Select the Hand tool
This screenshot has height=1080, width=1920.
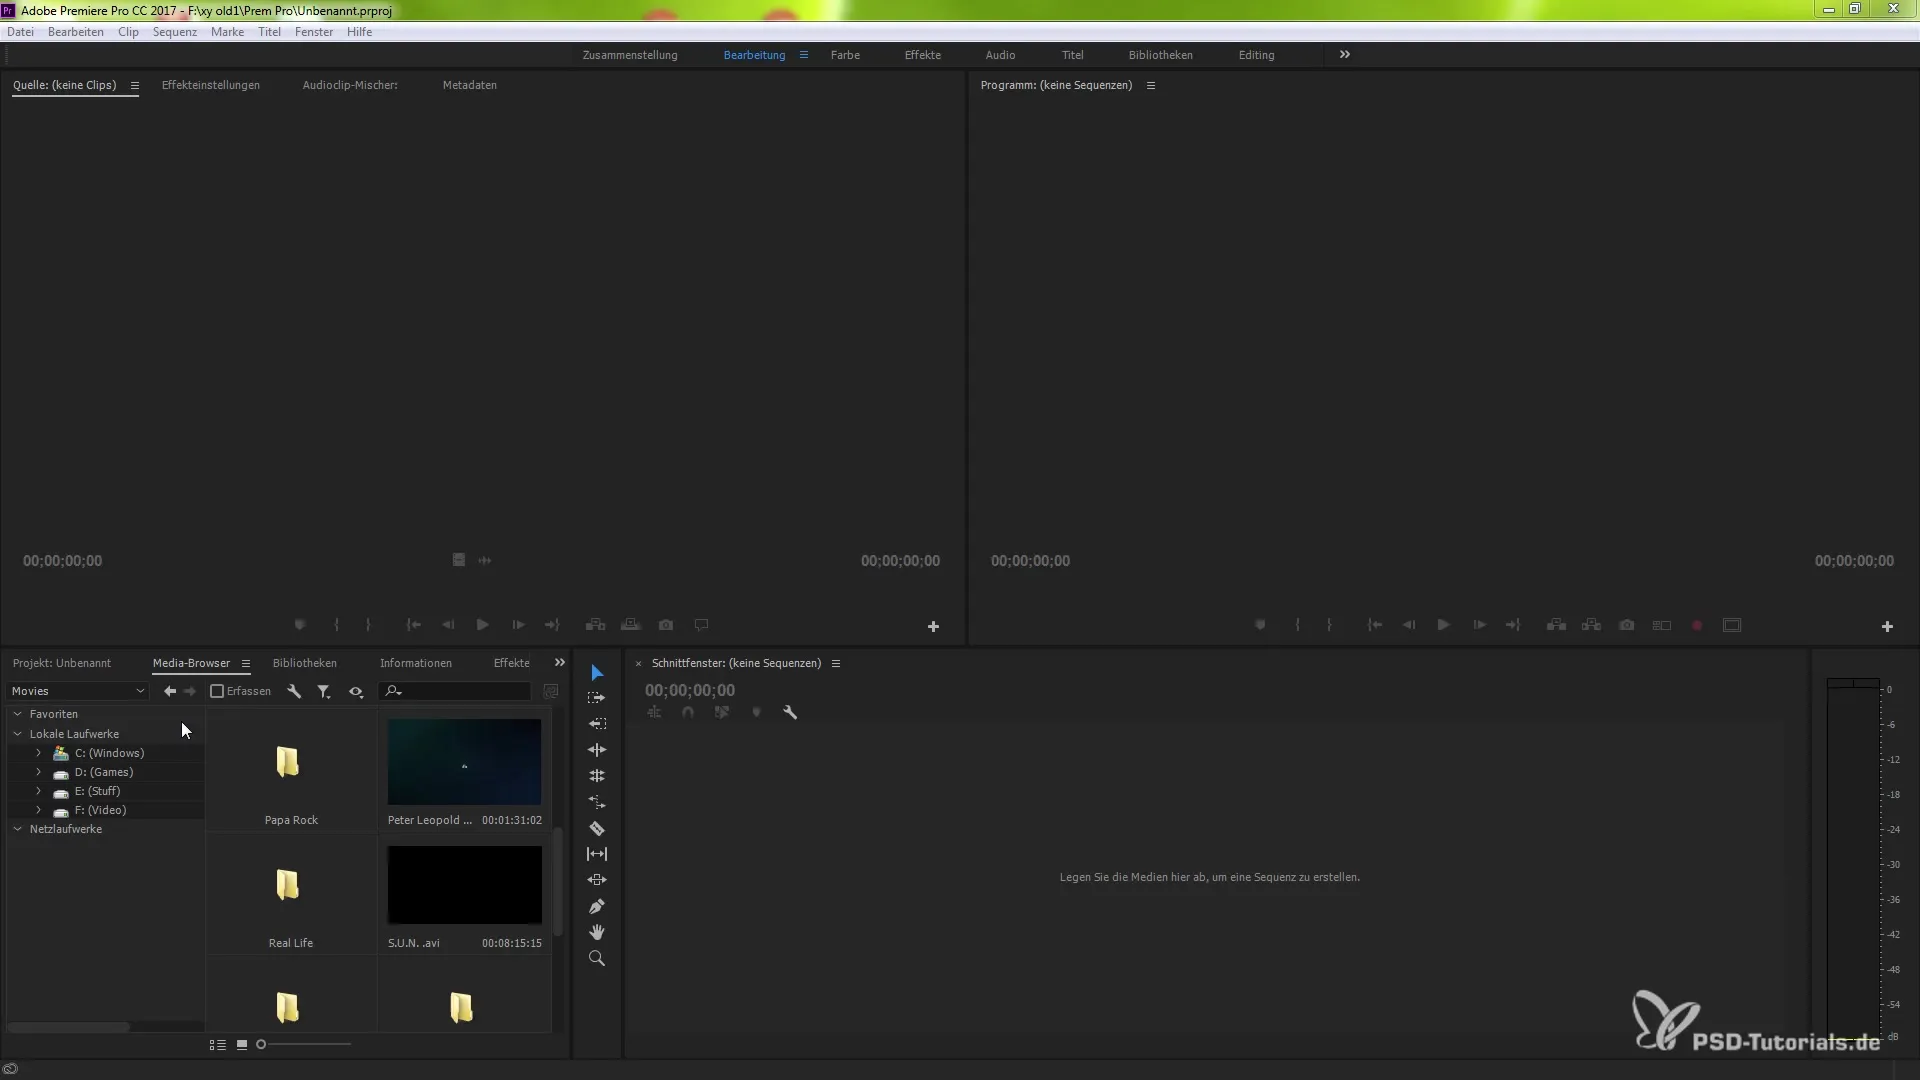(597, 932)
